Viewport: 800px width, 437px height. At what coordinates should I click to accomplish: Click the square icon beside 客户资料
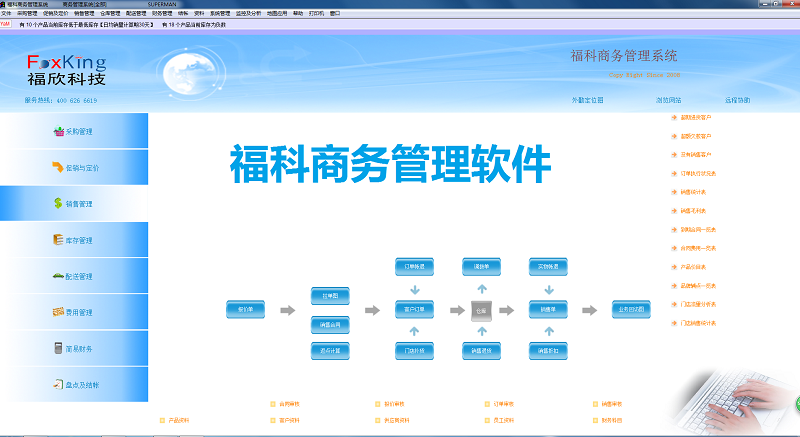pos(273,421)
